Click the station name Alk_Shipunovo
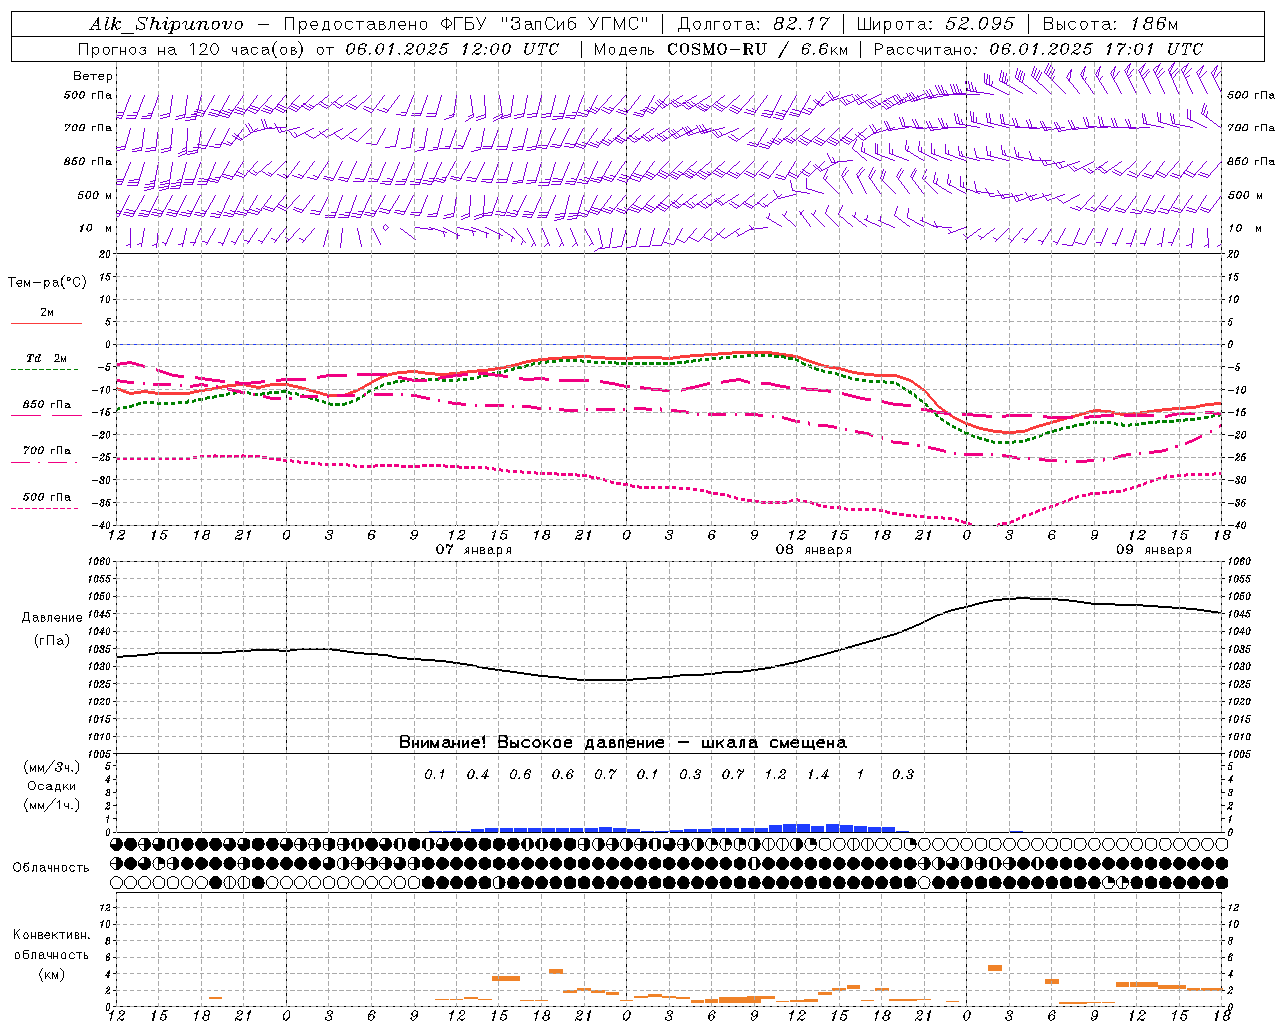Viewport: 1280px width, 1024px height. [166, 25]
